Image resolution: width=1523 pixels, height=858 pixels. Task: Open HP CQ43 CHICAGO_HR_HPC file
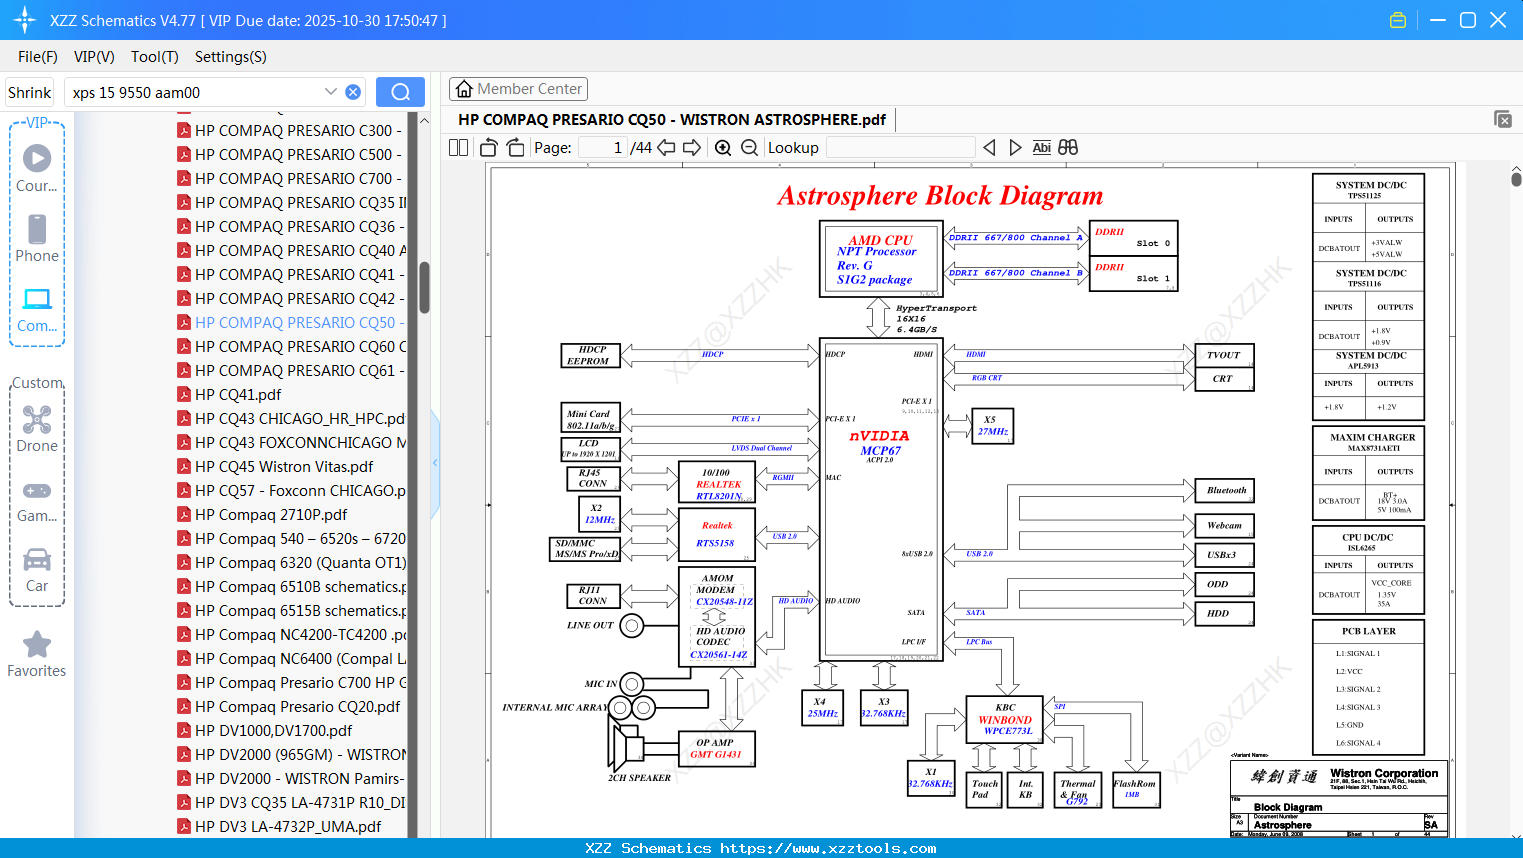pos(291,418)
